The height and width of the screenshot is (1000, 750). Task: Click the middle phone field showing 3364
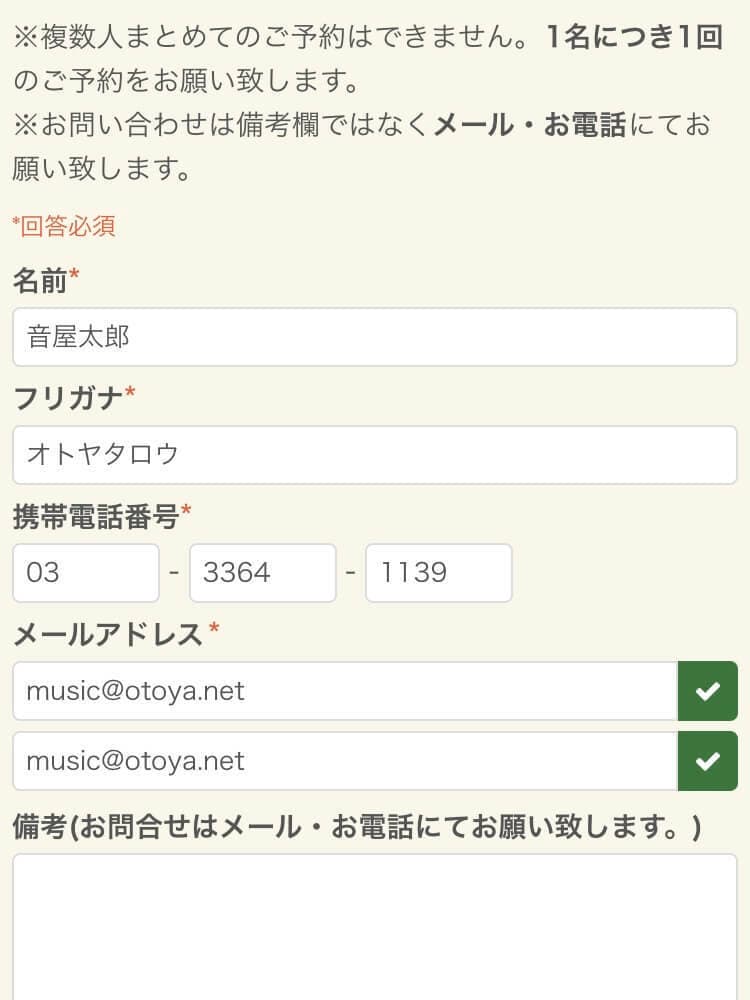coord(262,573)
